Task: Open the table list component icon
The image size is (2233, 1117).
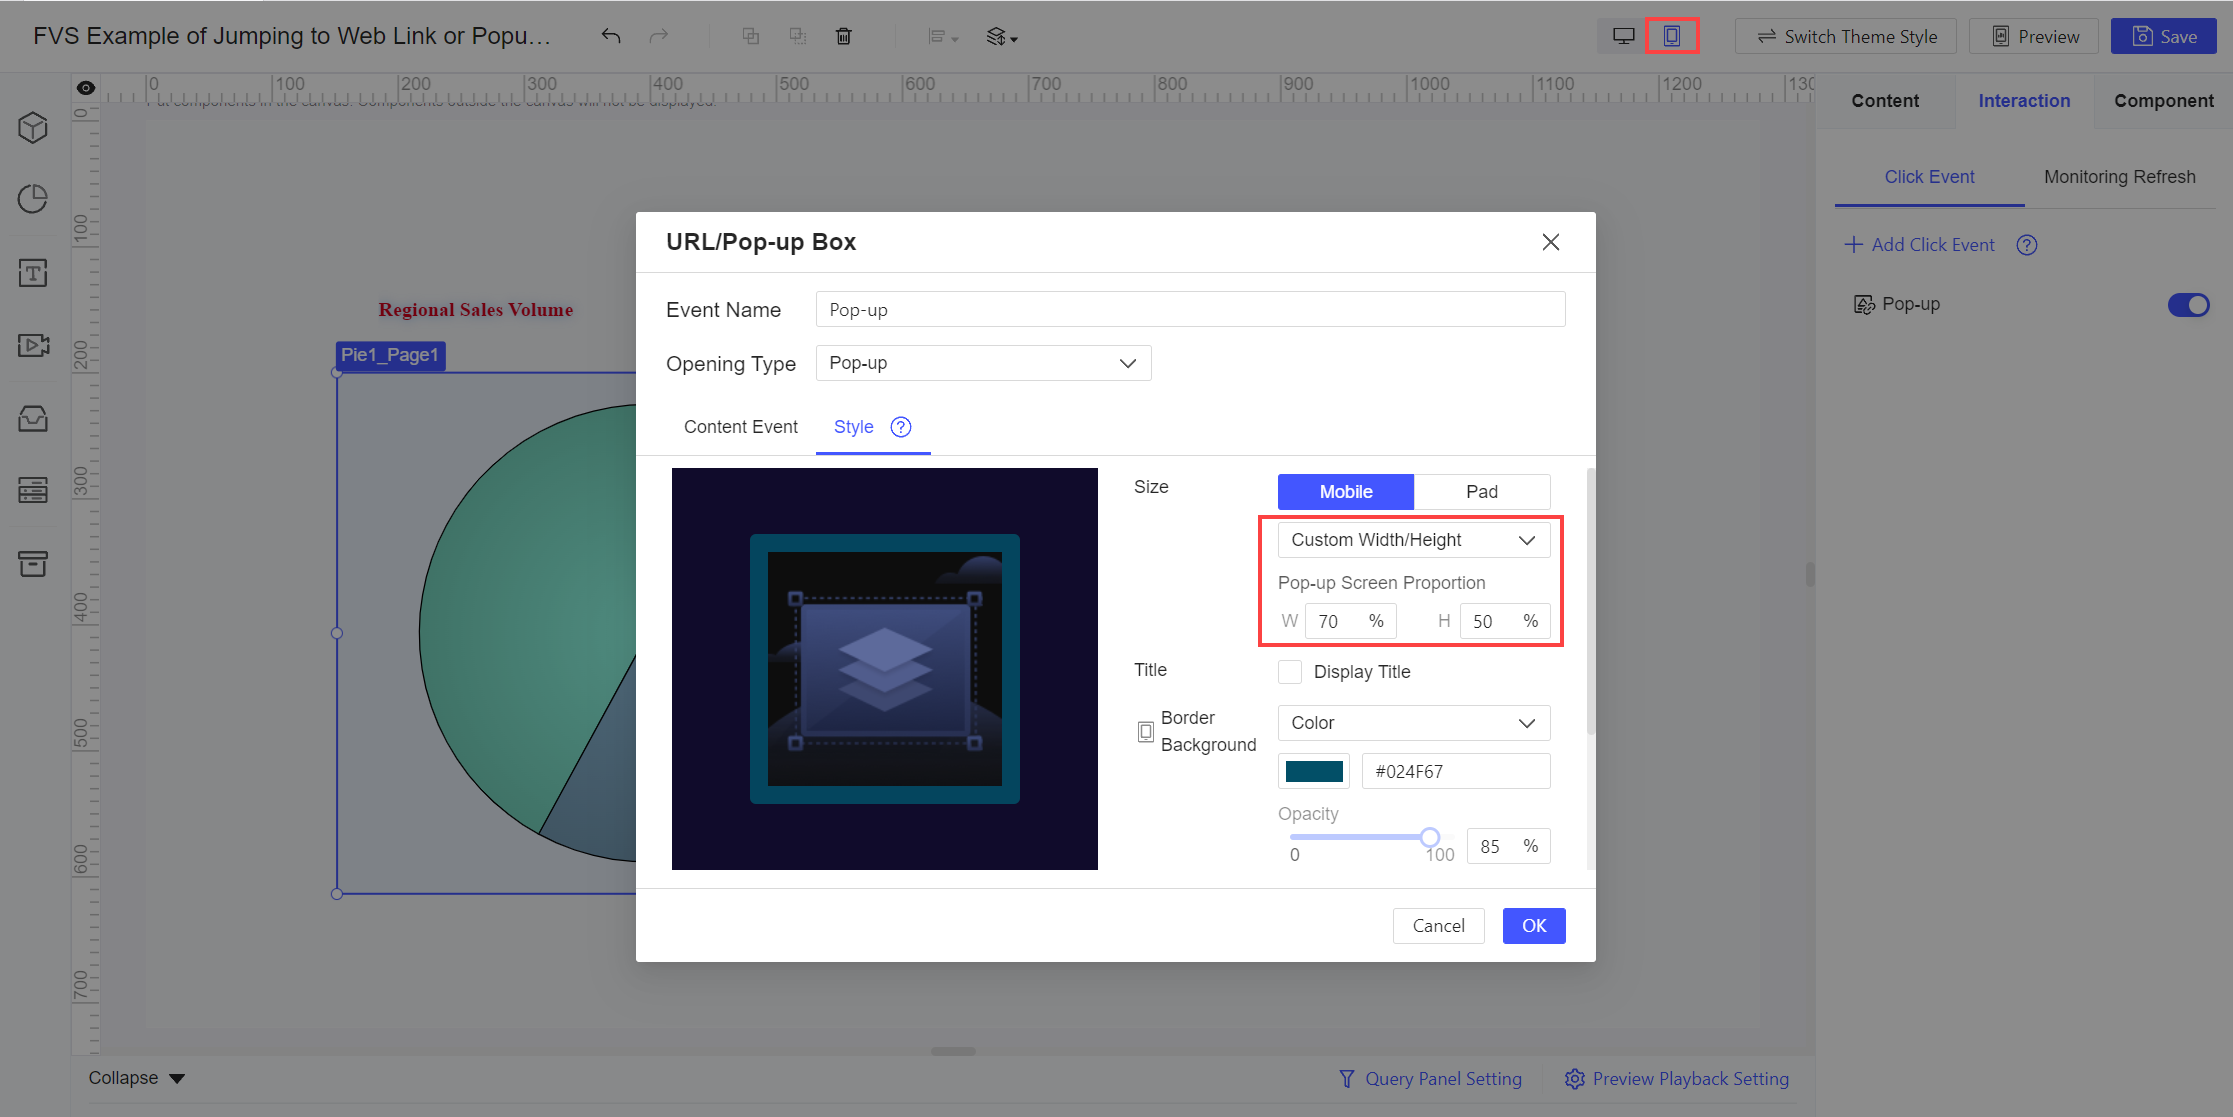Action: (33, 490)
